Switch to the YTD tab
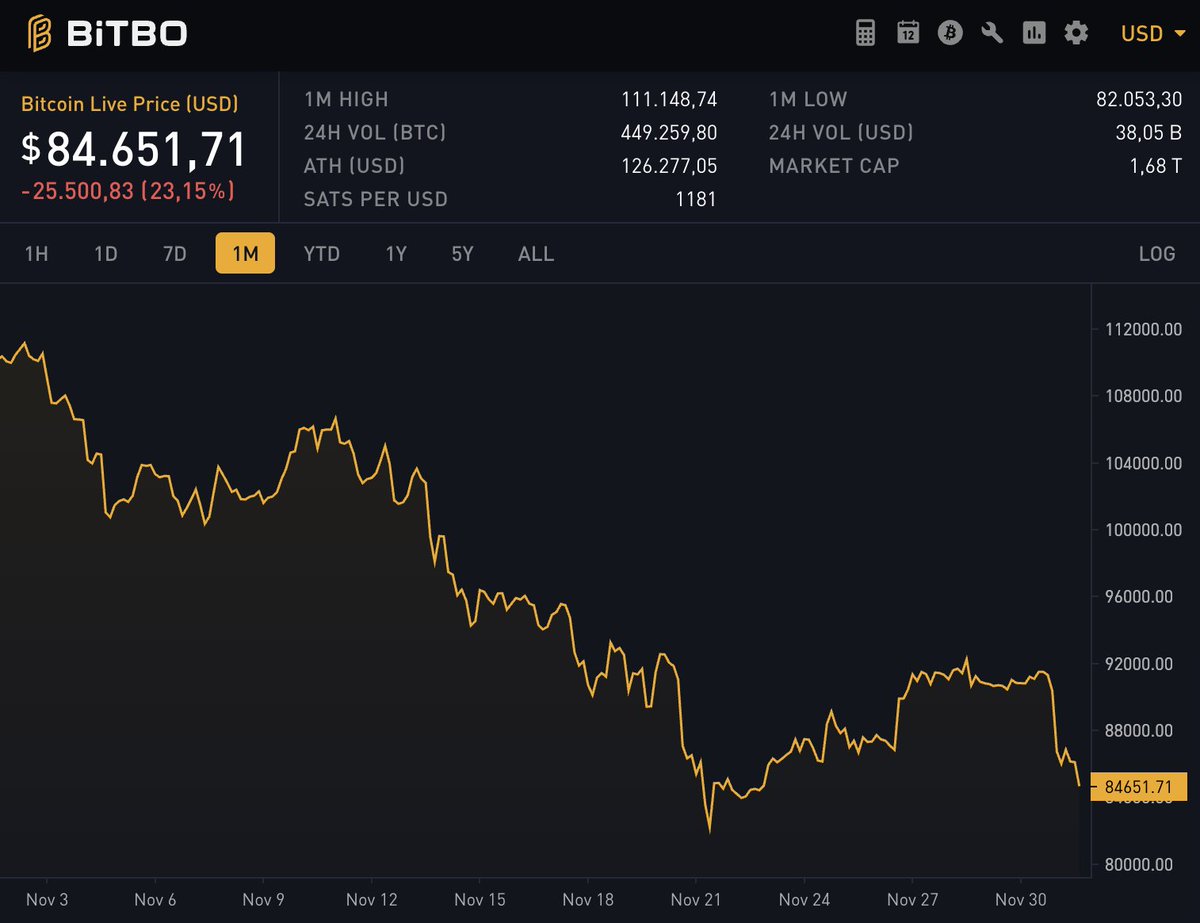The width and height of the screenshot is (1200, 923). tap(321, 254)
